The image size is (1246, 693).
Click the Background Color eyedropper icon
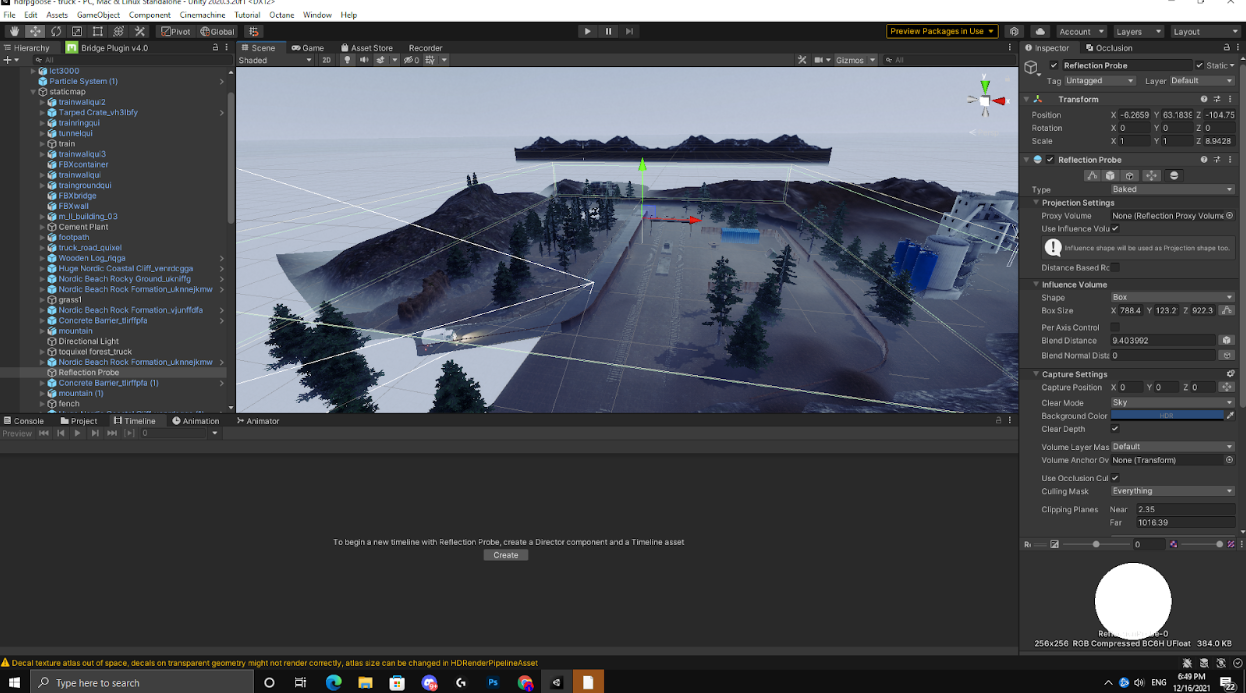tap(1231, 415)
